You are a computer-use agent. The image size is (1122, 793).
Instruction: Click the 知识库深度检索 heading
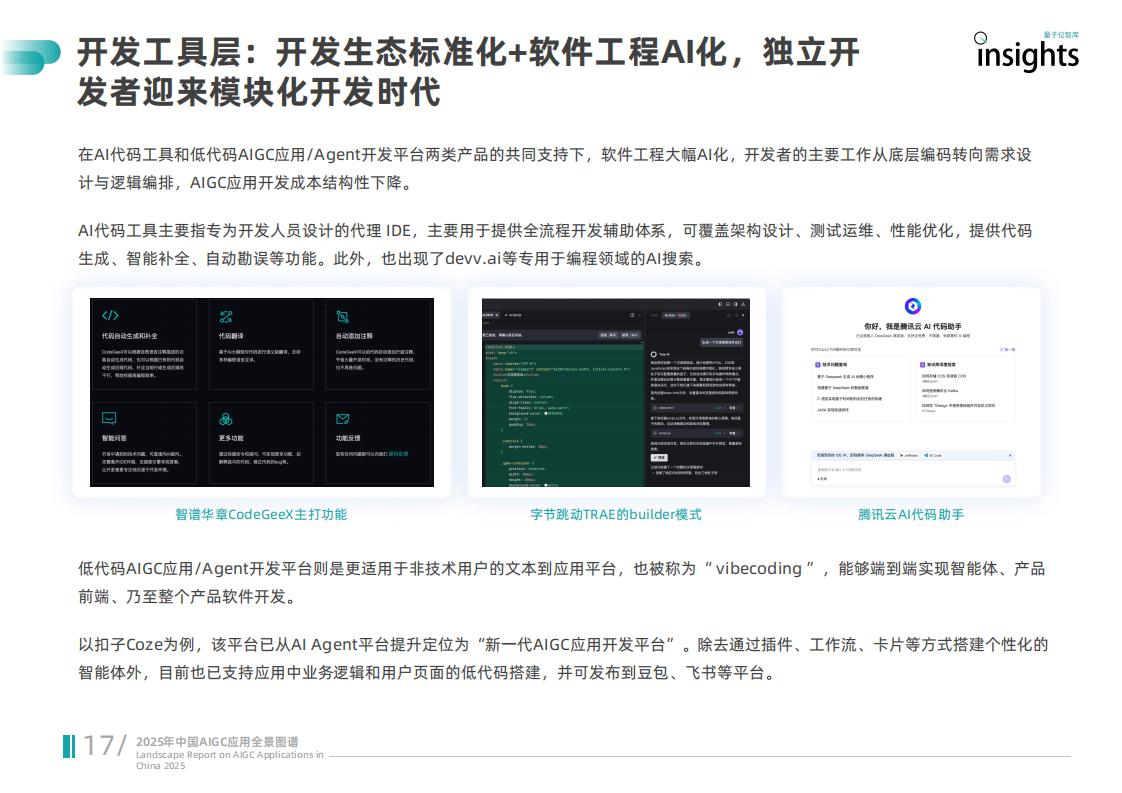(x=941, y=364)
